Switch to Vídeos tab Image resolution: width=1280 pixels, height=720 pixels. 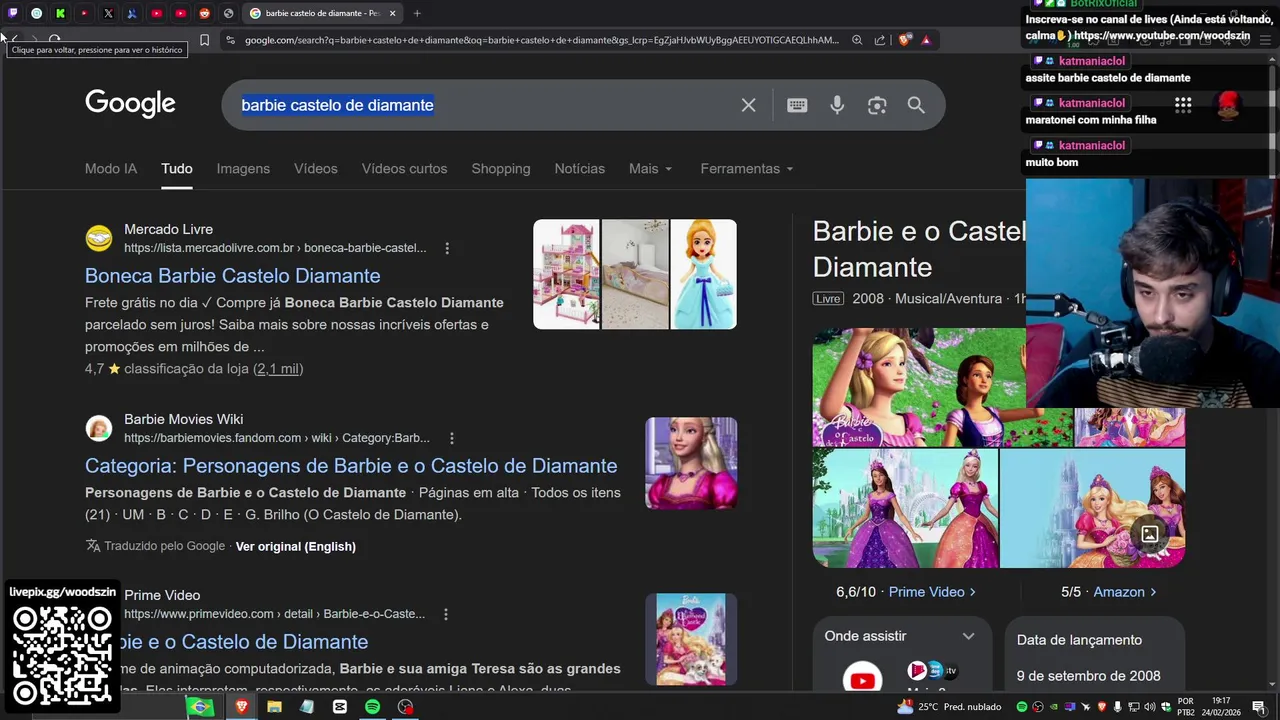[x=316, y=169]
